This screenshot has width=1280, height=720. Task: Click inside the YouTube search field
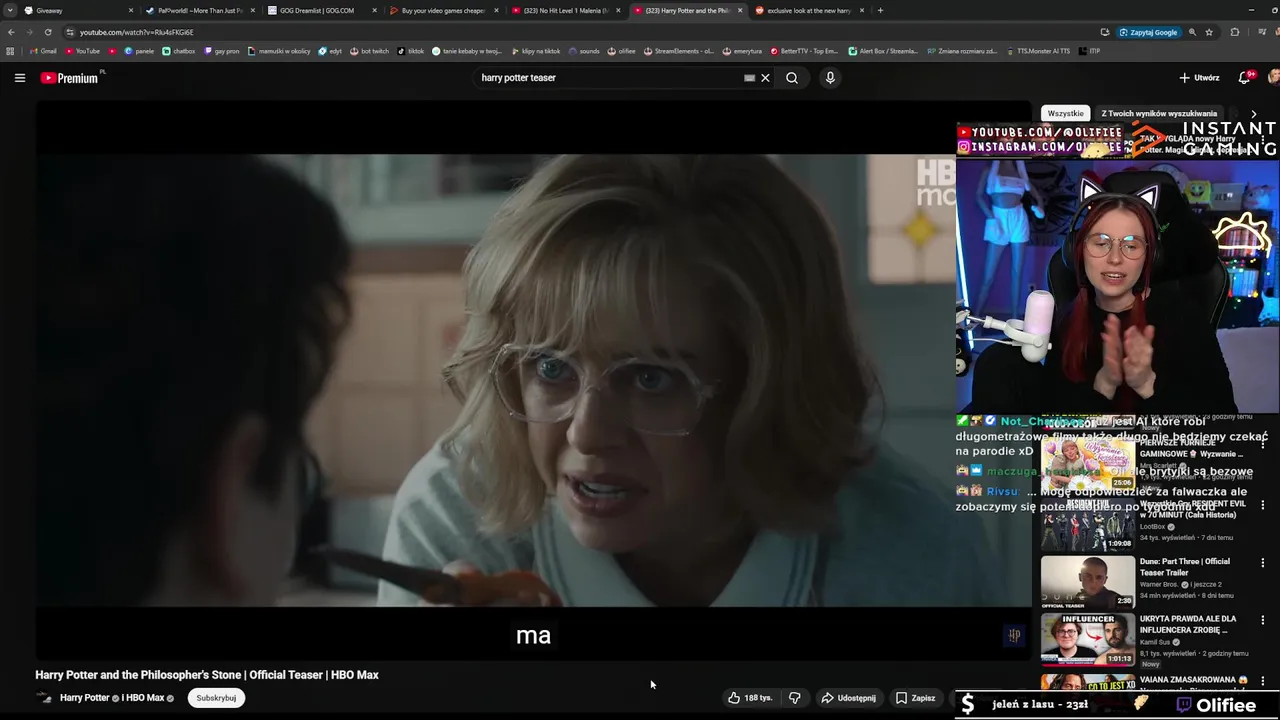pos(610,78)
